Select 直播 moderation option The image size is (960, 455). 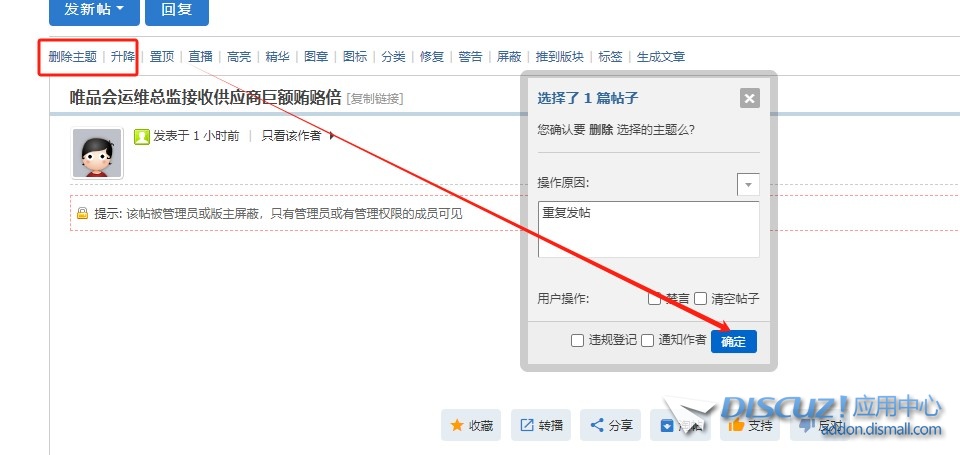(x=200, y=57)
